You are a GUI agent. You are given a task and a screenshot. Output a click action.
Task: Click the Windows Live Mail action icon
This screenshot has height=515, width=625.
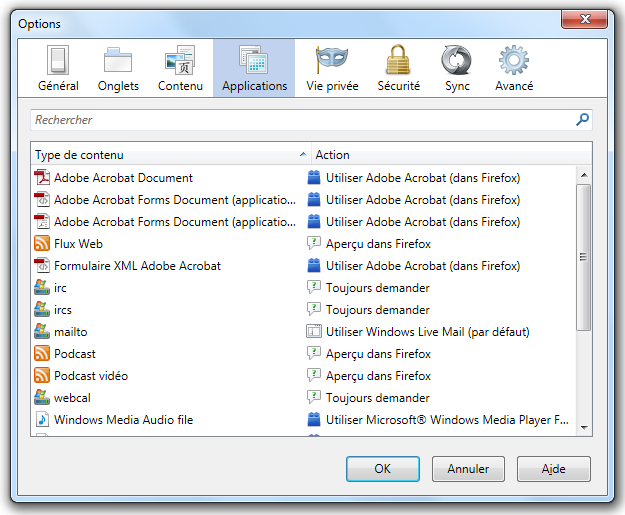coord(314,331)
